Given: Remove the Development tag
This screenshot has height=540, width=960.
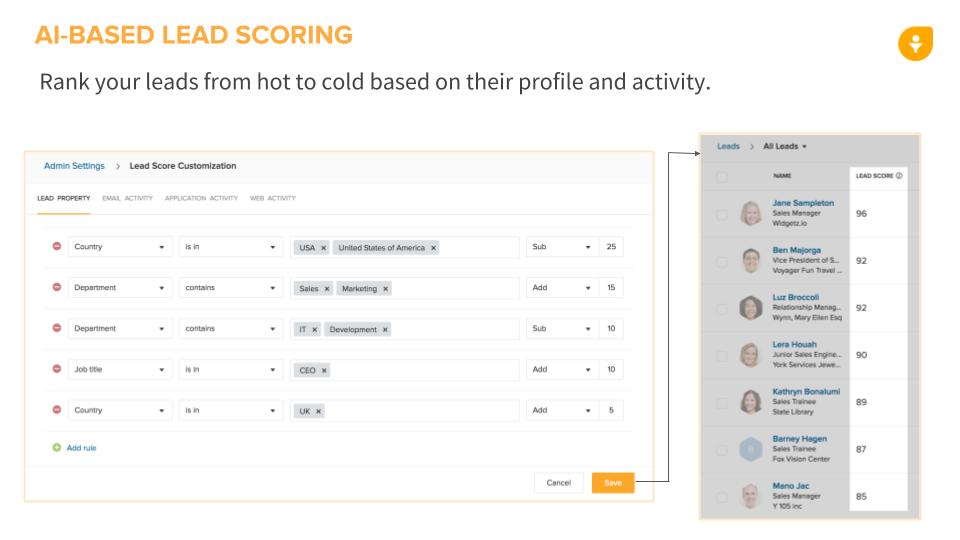Looking at the screenshot, I should pos(385,330).
